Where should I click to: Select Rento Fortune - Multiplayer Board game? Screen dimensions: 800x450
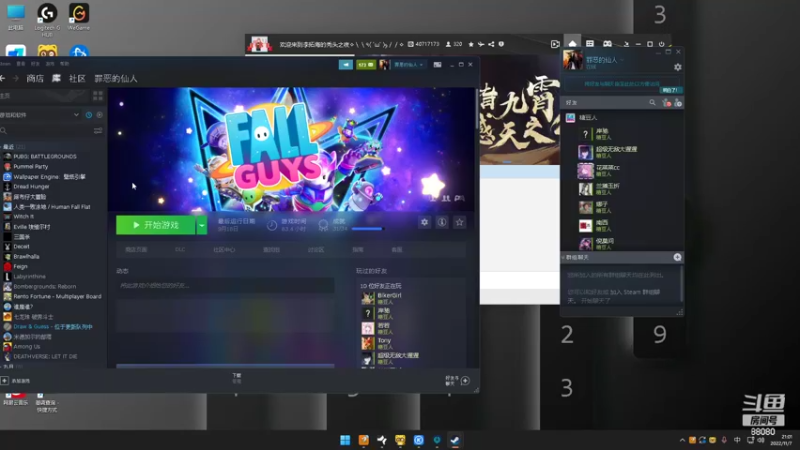(57, 296)
